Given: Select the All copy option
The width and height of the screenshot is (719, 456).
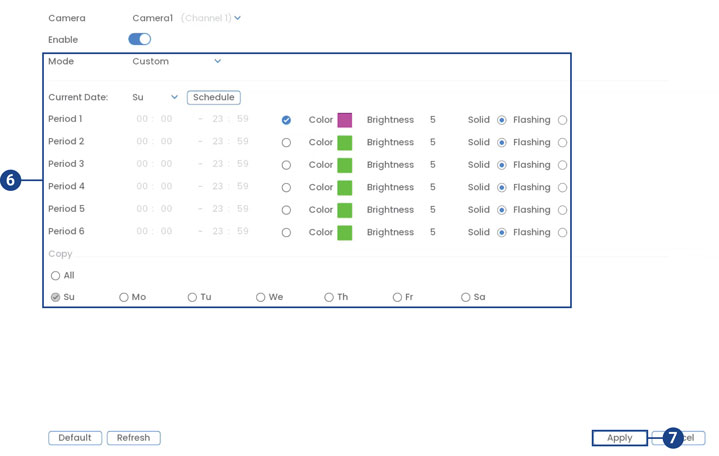Looking at the screenshot, I should 56,276.
